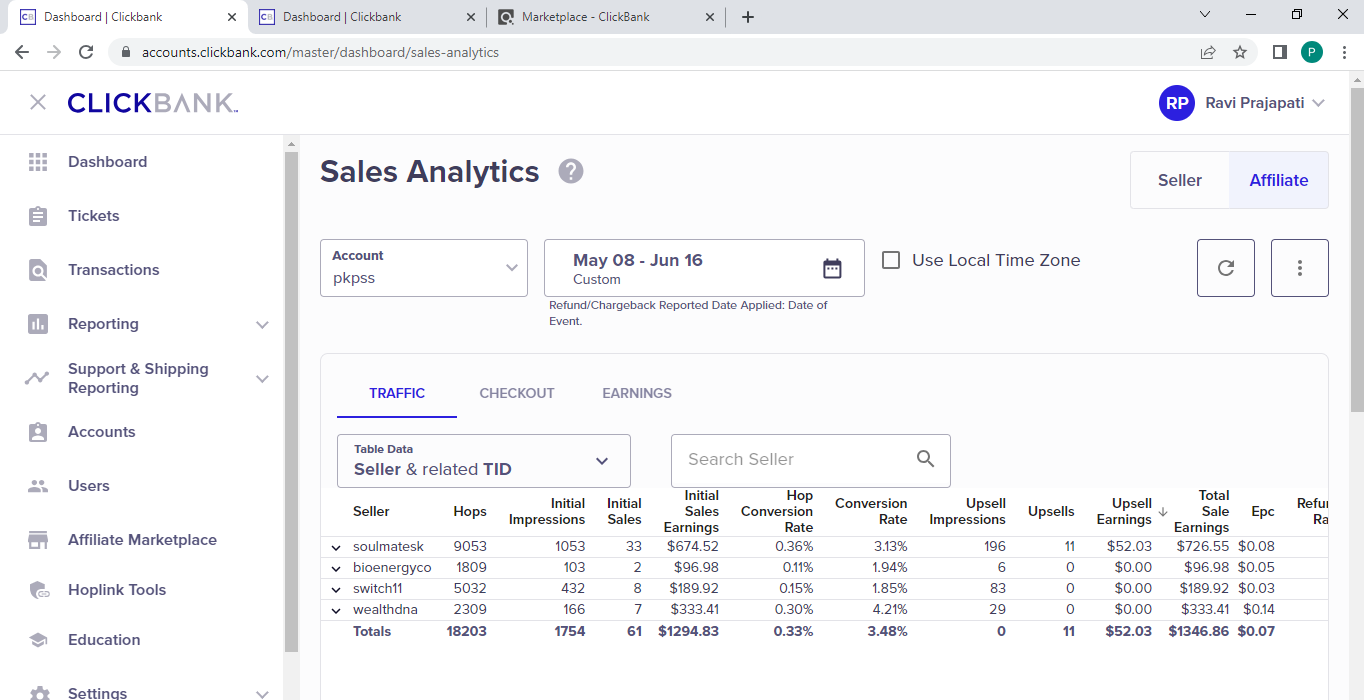
Task: Click the browser address bar URL
Action: [320, 52]
